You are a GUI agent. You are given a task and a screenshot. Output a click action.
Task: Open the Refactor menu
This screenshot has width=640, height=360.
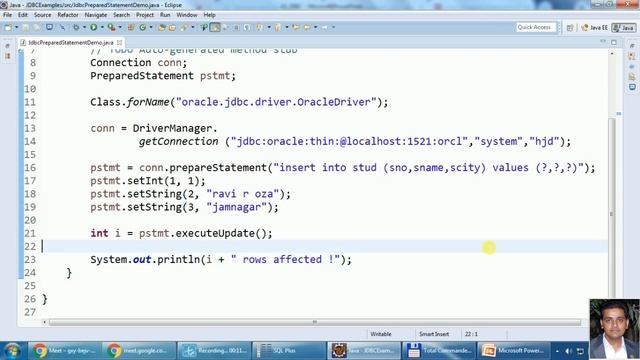coord(68,15)
